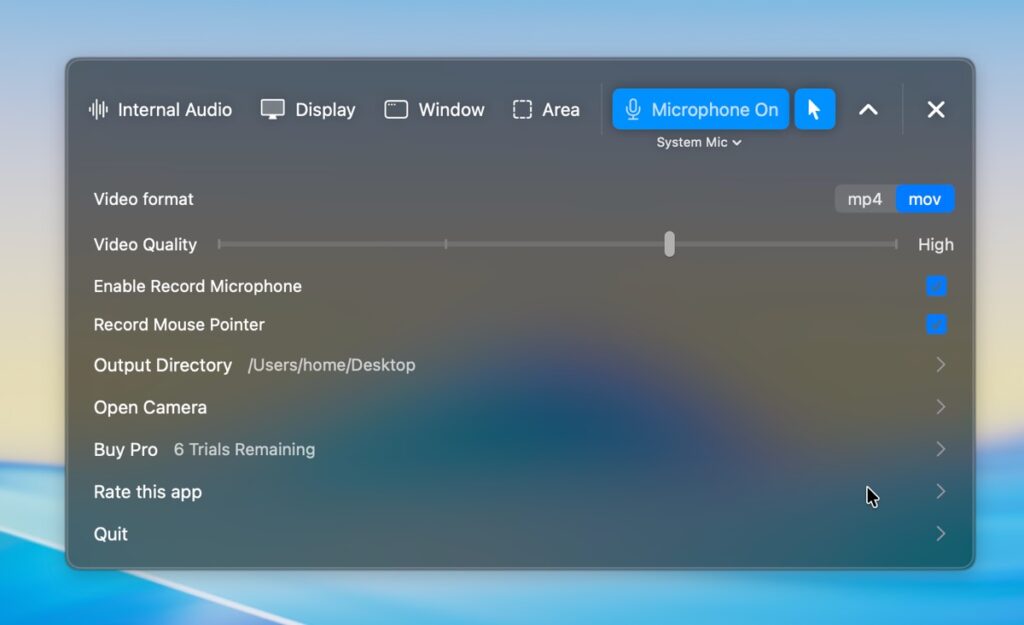Disable the Record Mouse Pointer checkbox

pos(936,325)
